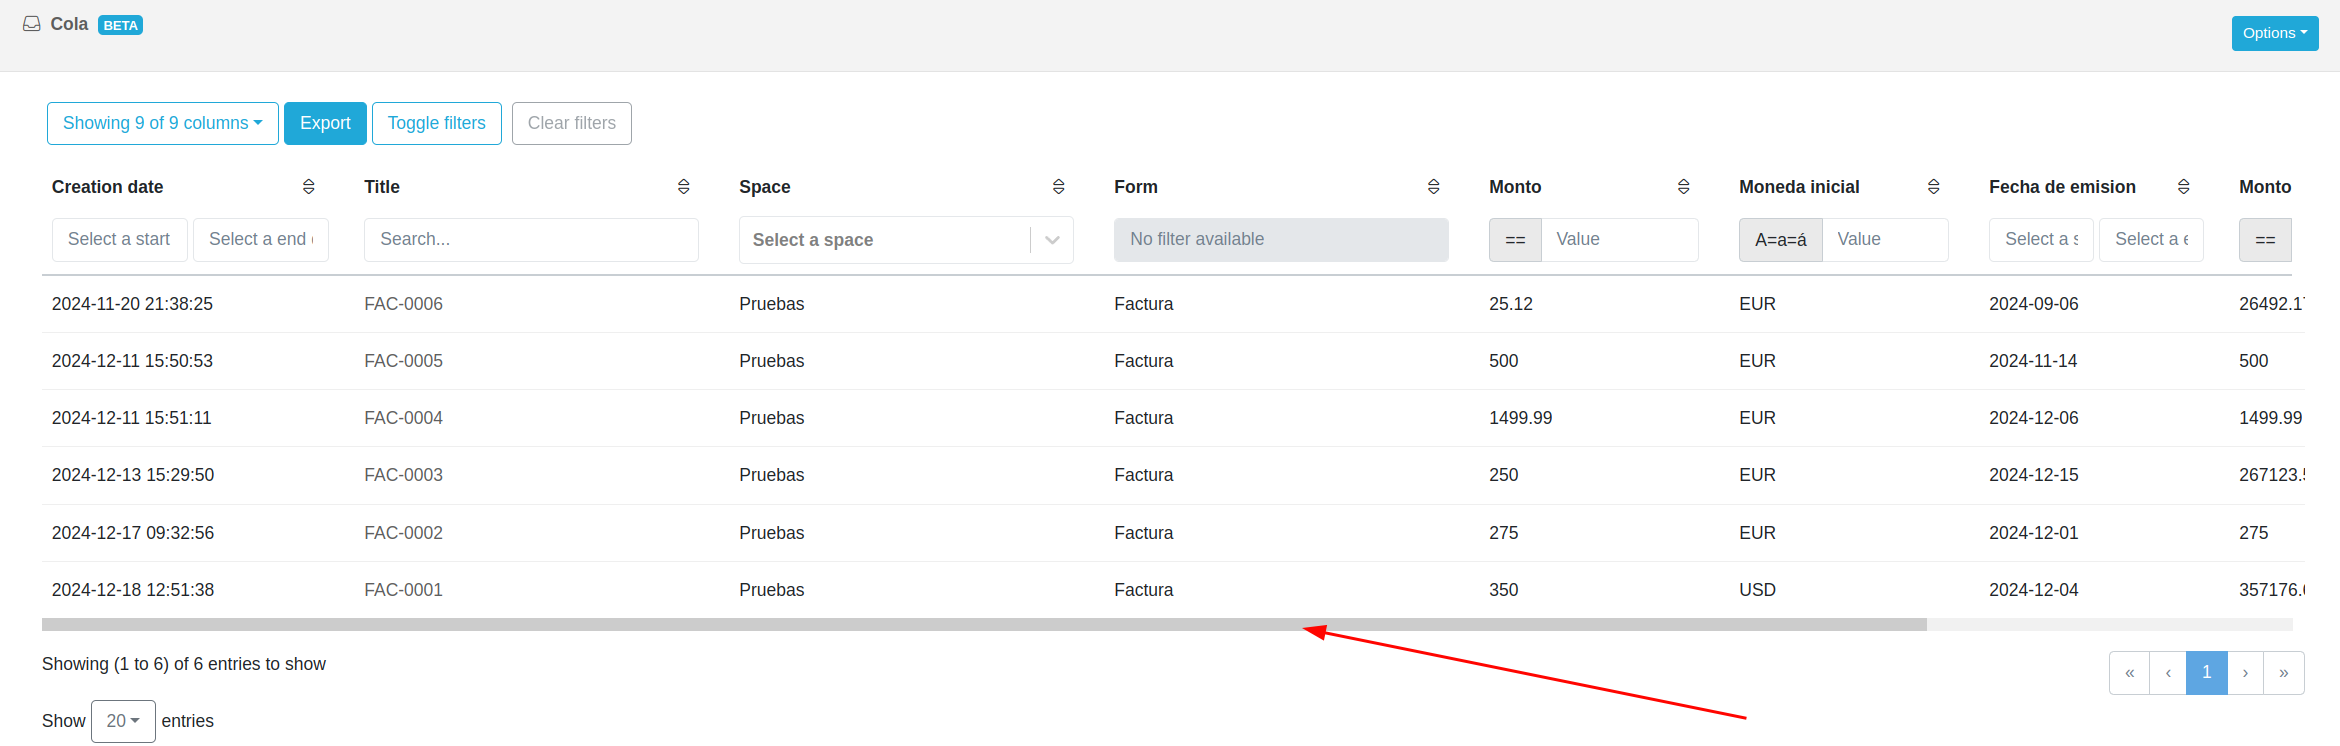
Task: Toggle filters visibility
Action: click(x=436, y=123)
